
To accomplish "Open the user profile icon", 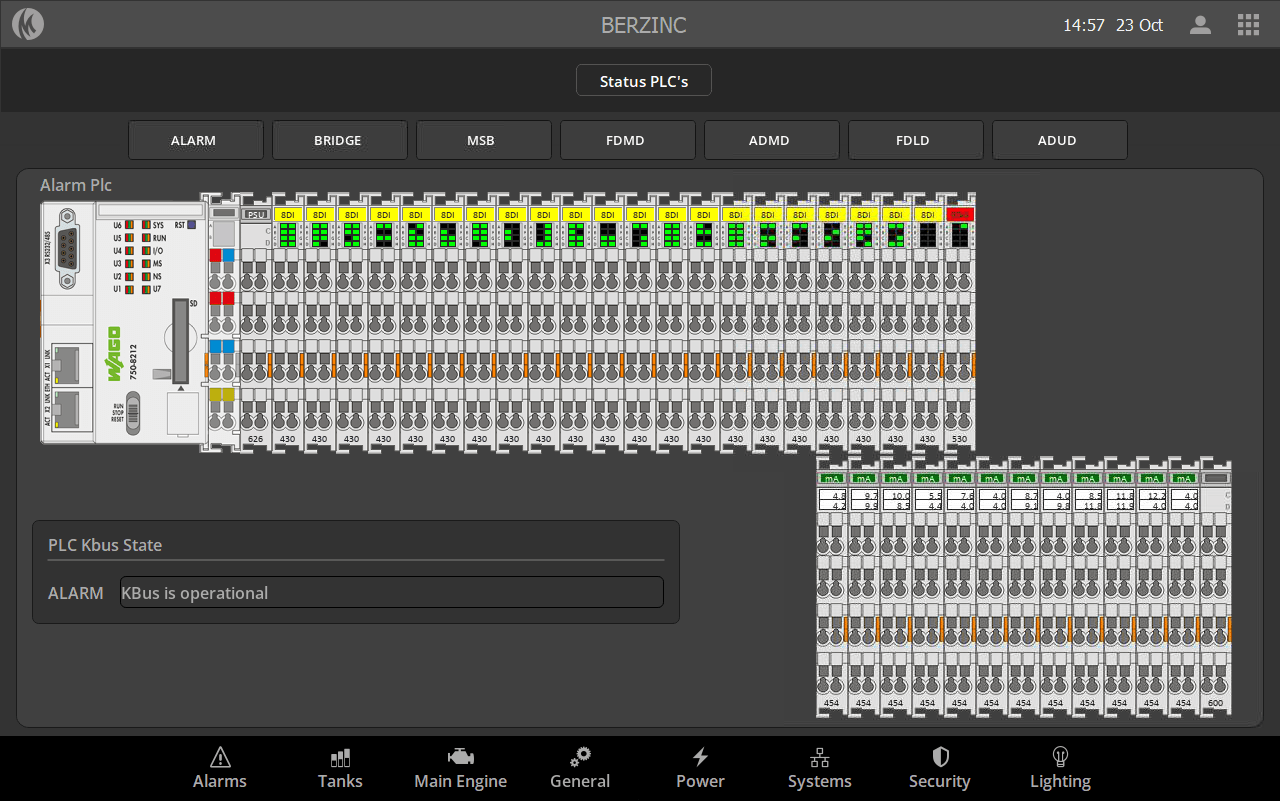I will pos(1200,25).
